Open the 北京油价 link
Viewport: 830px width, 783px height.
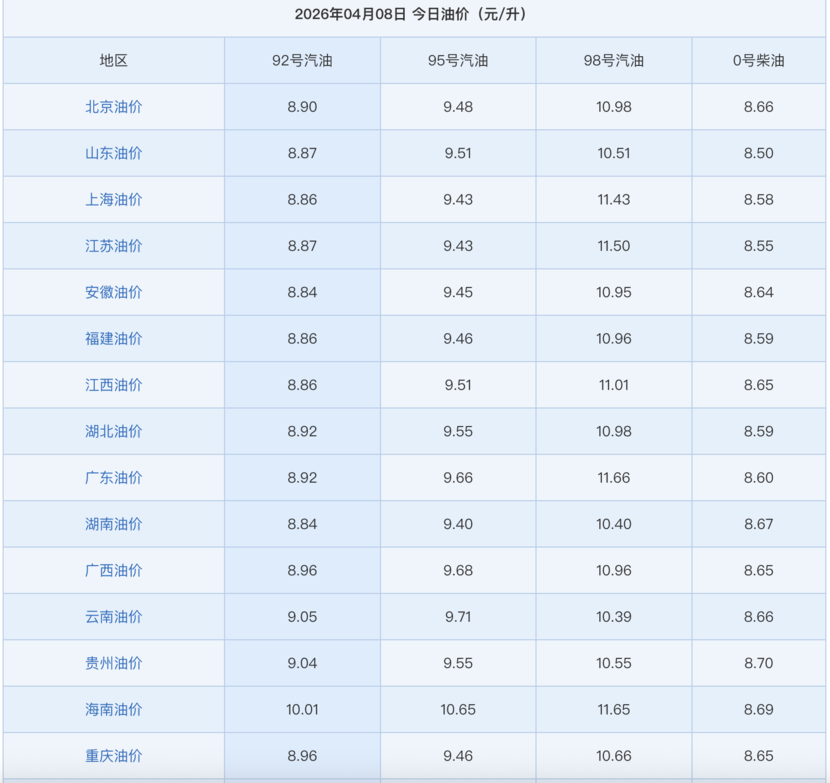click(x=114, y=107)
